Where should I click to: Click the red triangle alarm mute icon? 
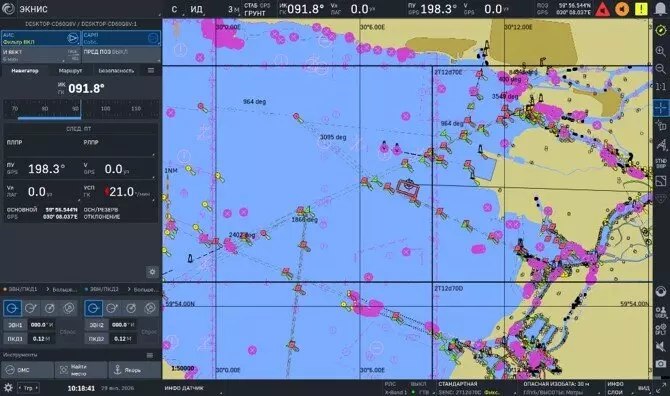point(602,9)
